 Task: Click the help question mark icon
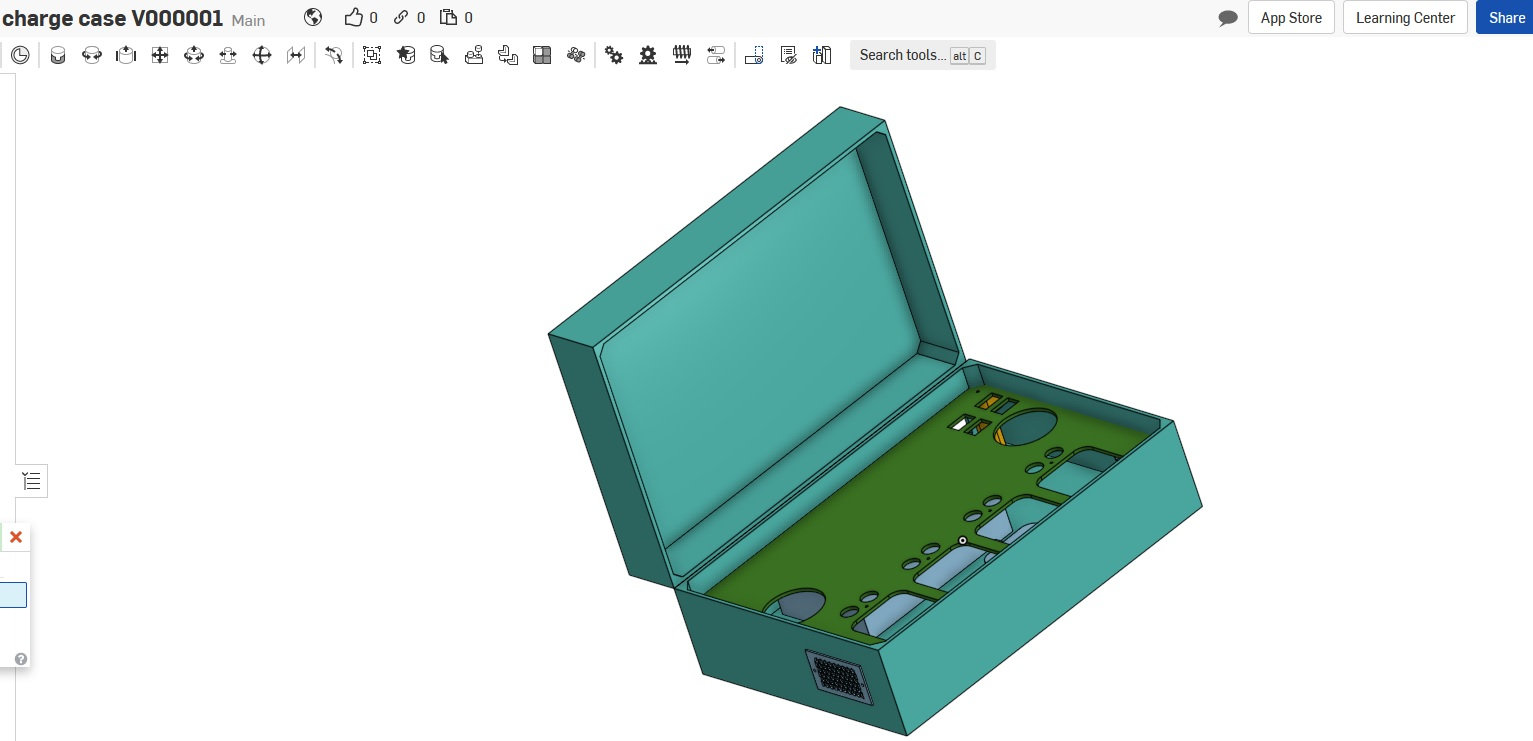(21, 659)
